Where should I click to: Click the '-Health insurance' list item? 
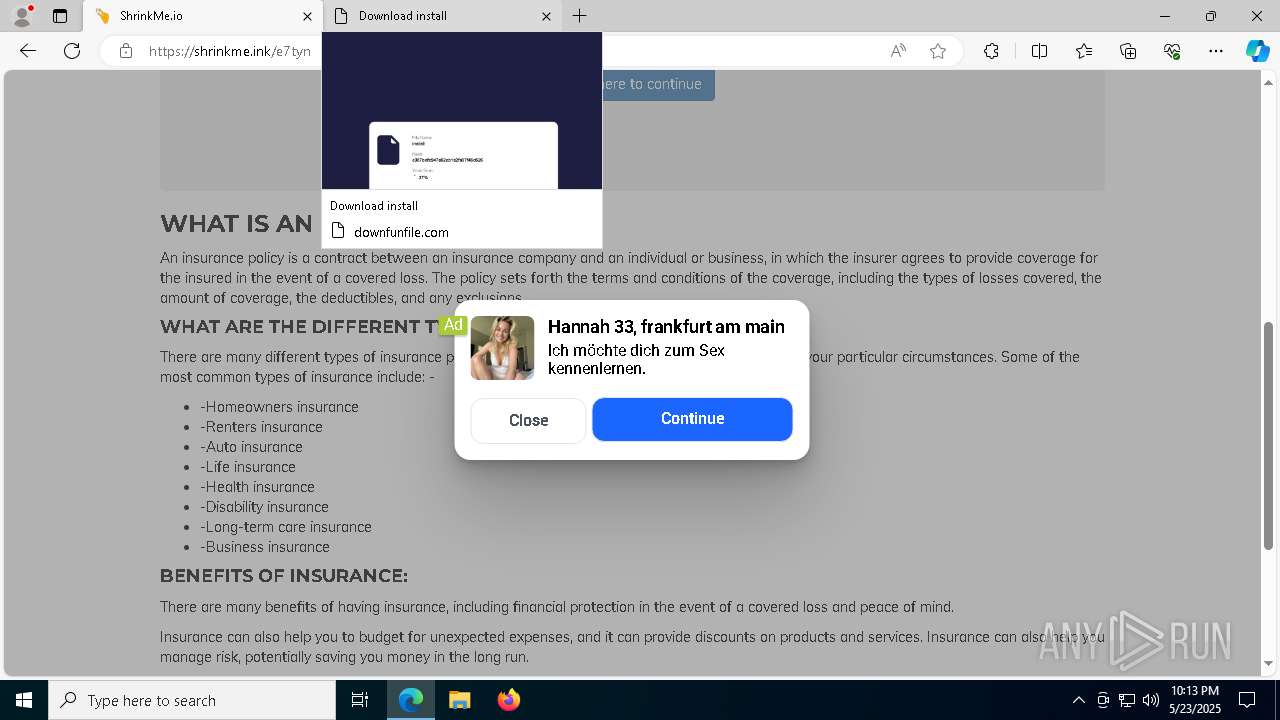tap(257, 487)
